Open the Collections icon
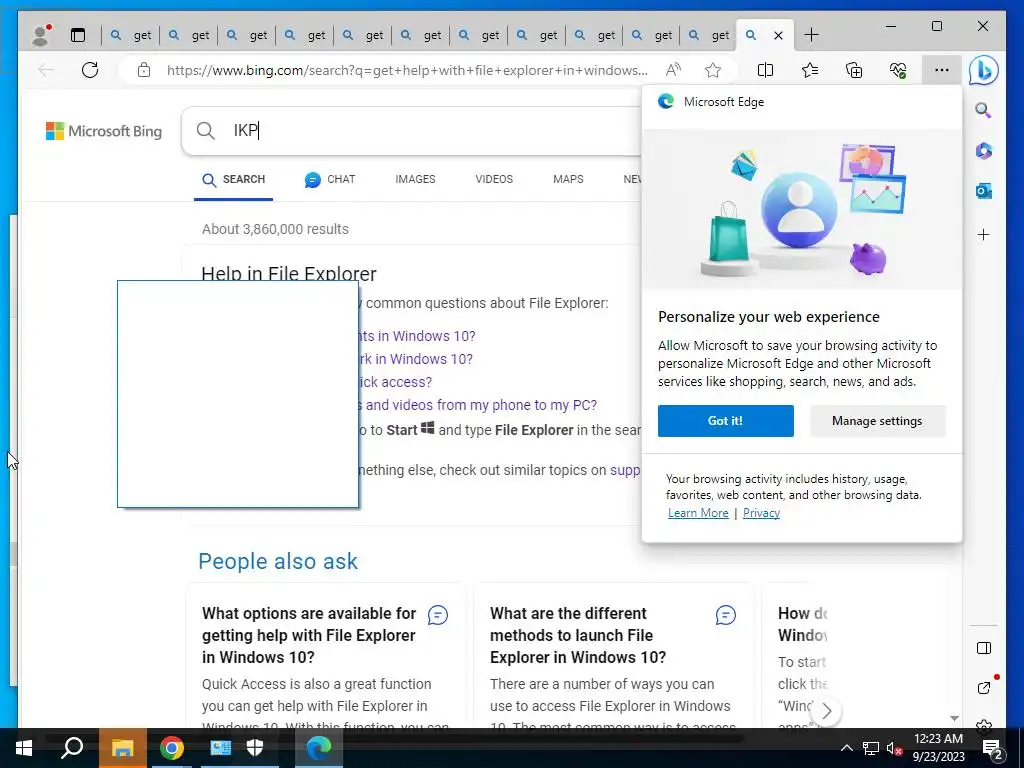The image size is (1024, 768). pyautogui.click(x=854, y=70)
